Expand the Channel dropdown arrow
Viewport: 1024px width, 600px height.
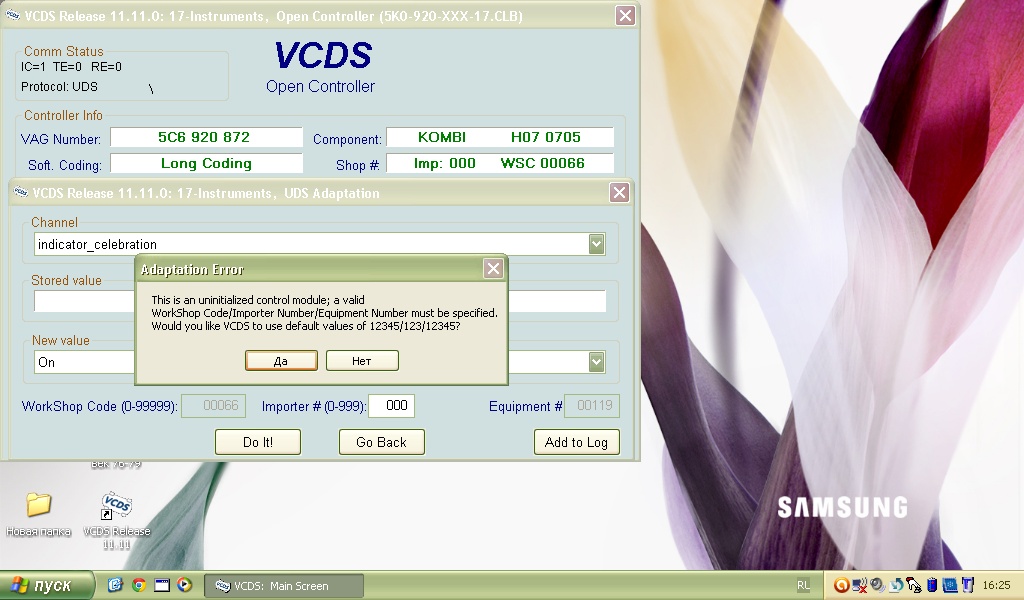[x=596, y=244]
